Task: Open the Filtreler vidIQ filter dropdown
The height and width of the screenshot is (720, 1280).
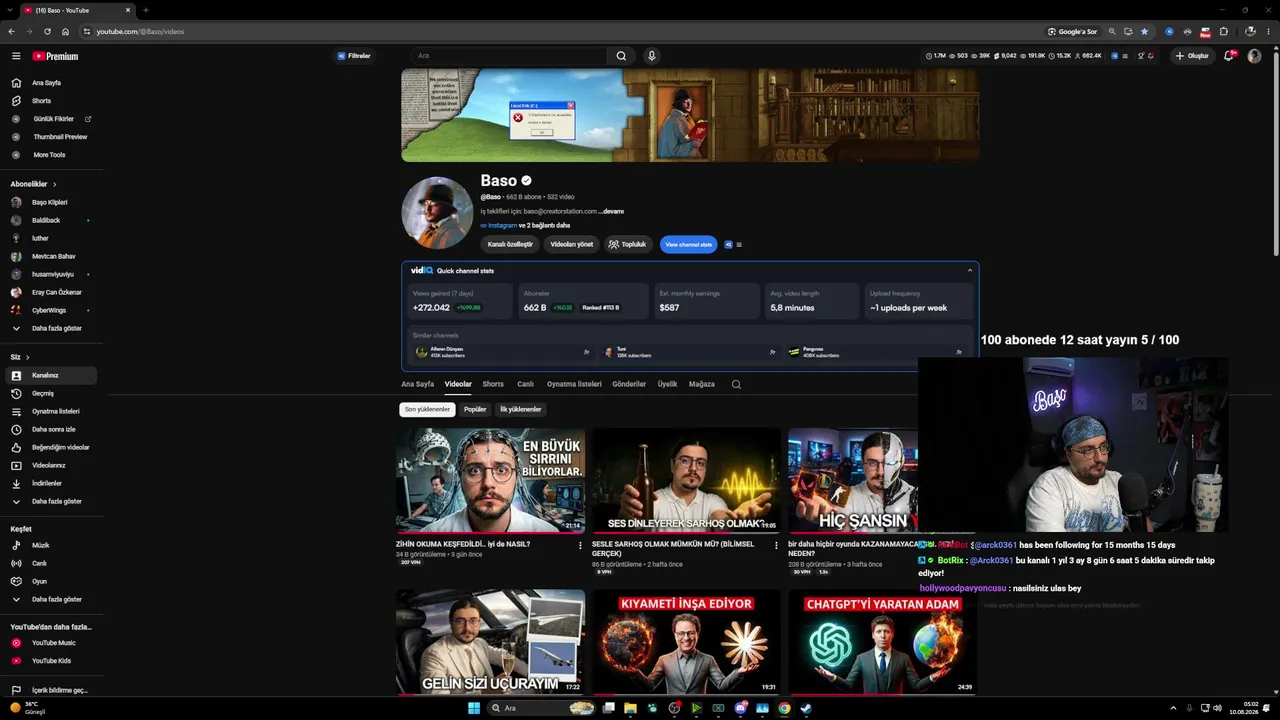Action: click(354, 56)
